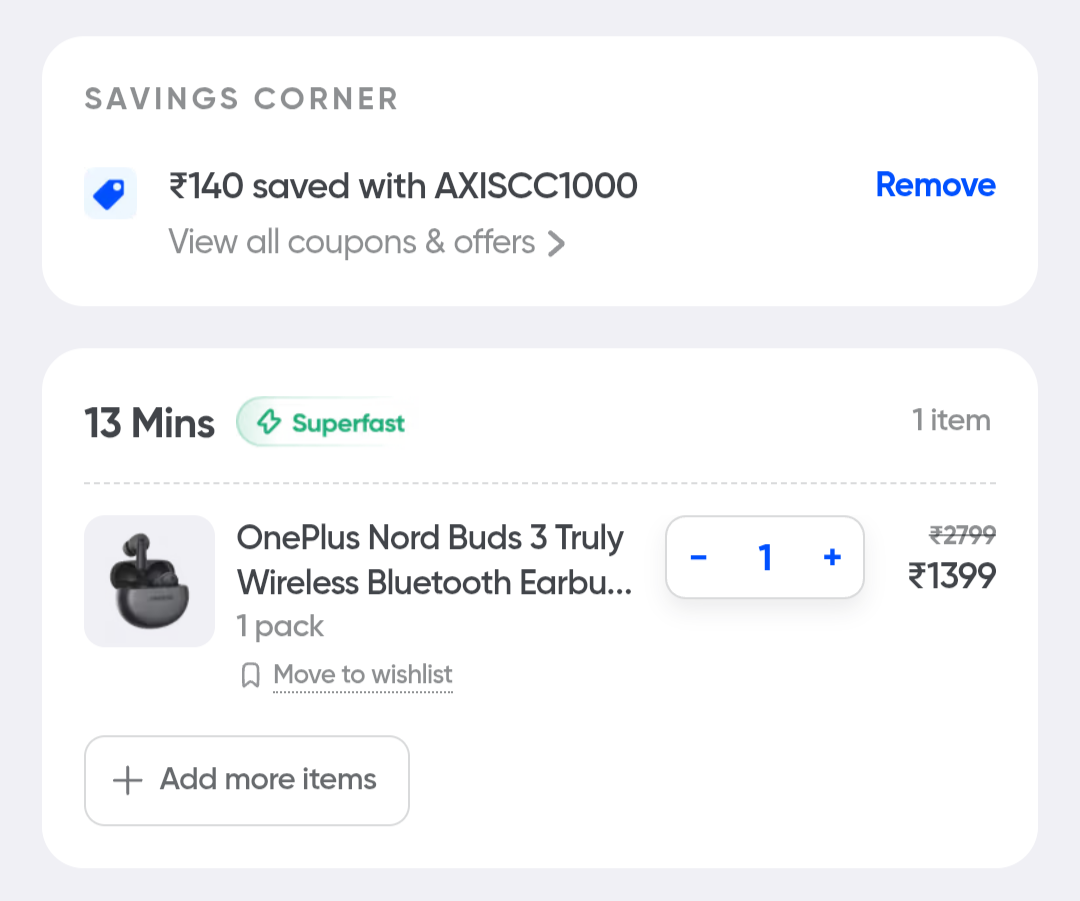Remove the AXISCC1000 coupon
This screenshot has width=1080, height=901.
(x=935, y=185)
